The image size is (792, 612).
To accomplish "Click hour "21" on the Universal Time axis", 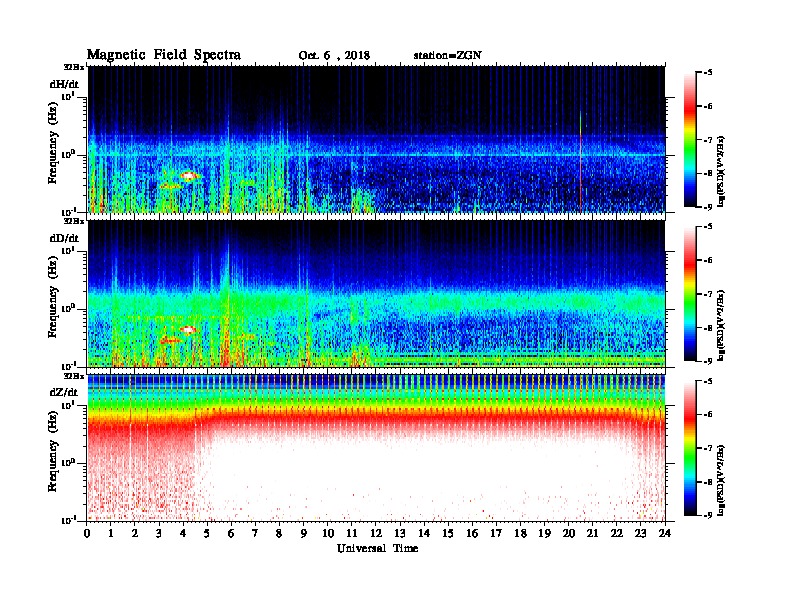I will (x=593, y=533).
